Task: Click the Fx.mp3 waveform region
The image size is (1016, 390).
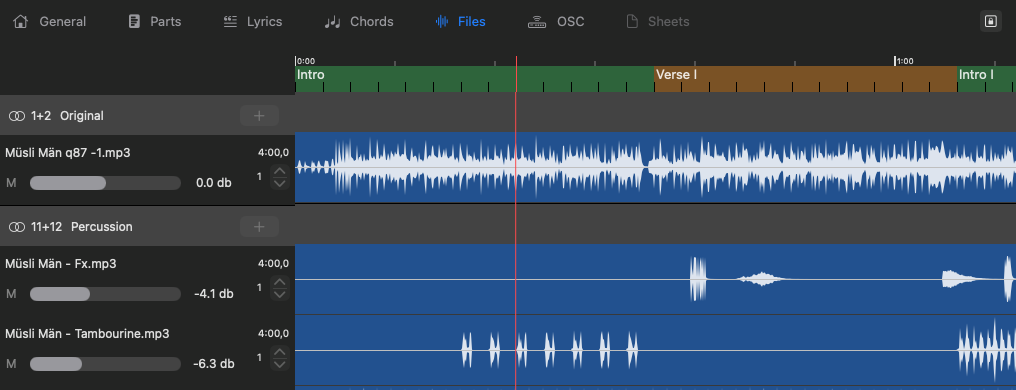Action: 655,279
